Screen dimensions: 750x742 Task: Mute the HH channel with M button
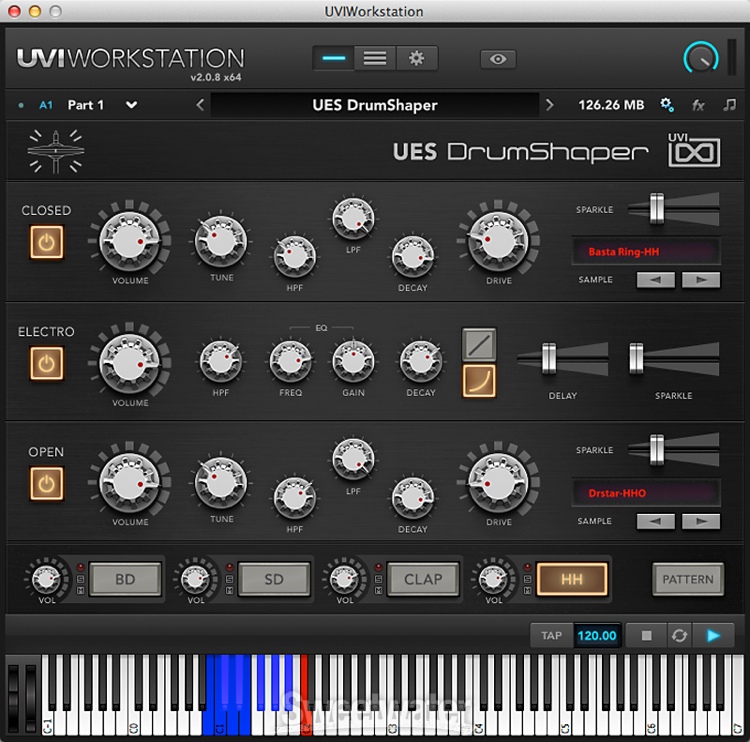[527, 591]
